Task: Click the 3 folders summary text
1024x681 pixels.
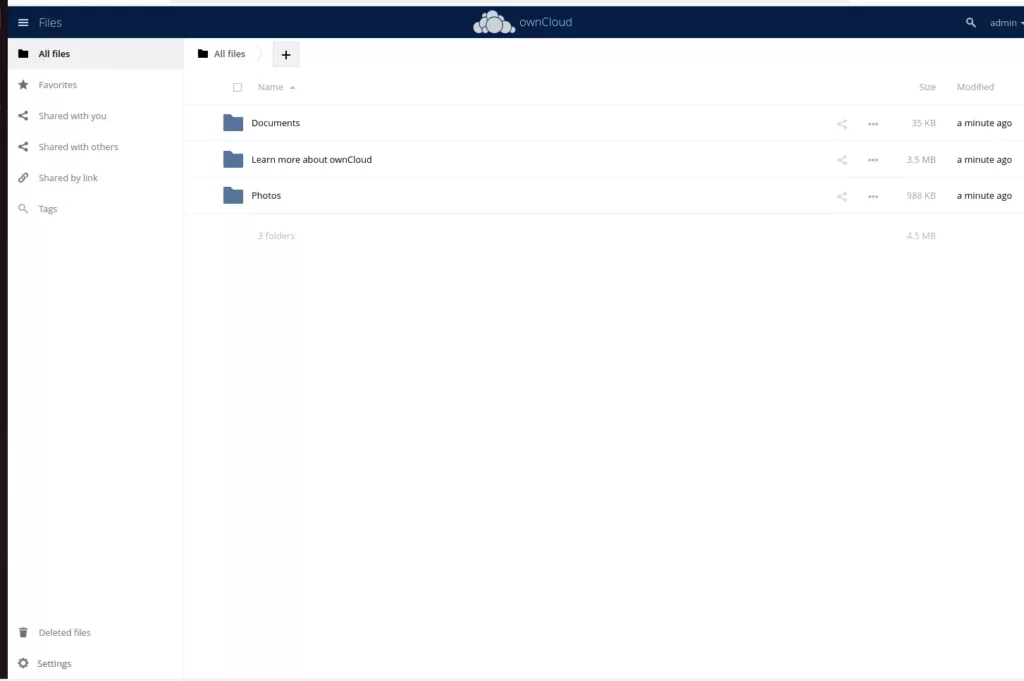Action: click(x=276, y=236)
